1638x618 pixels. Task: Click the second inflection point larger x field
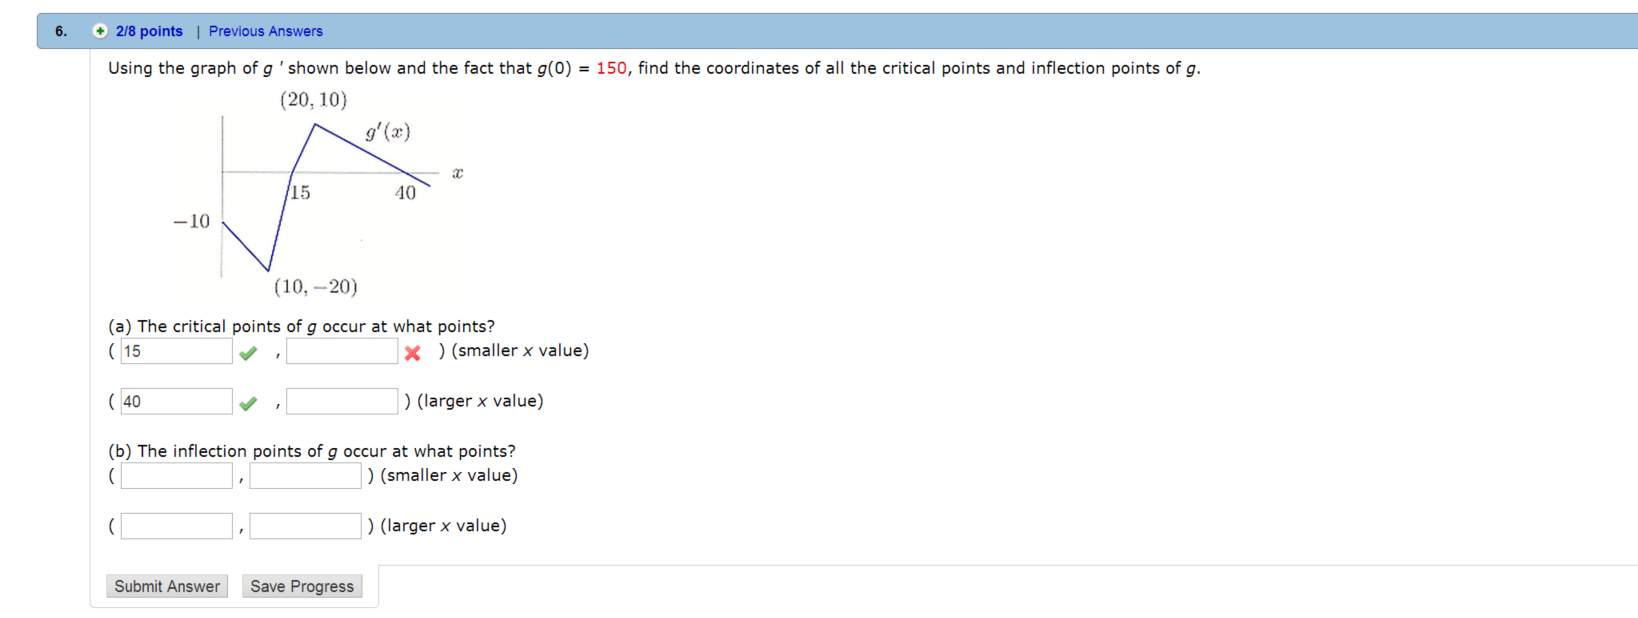click(x=304, y=525)
